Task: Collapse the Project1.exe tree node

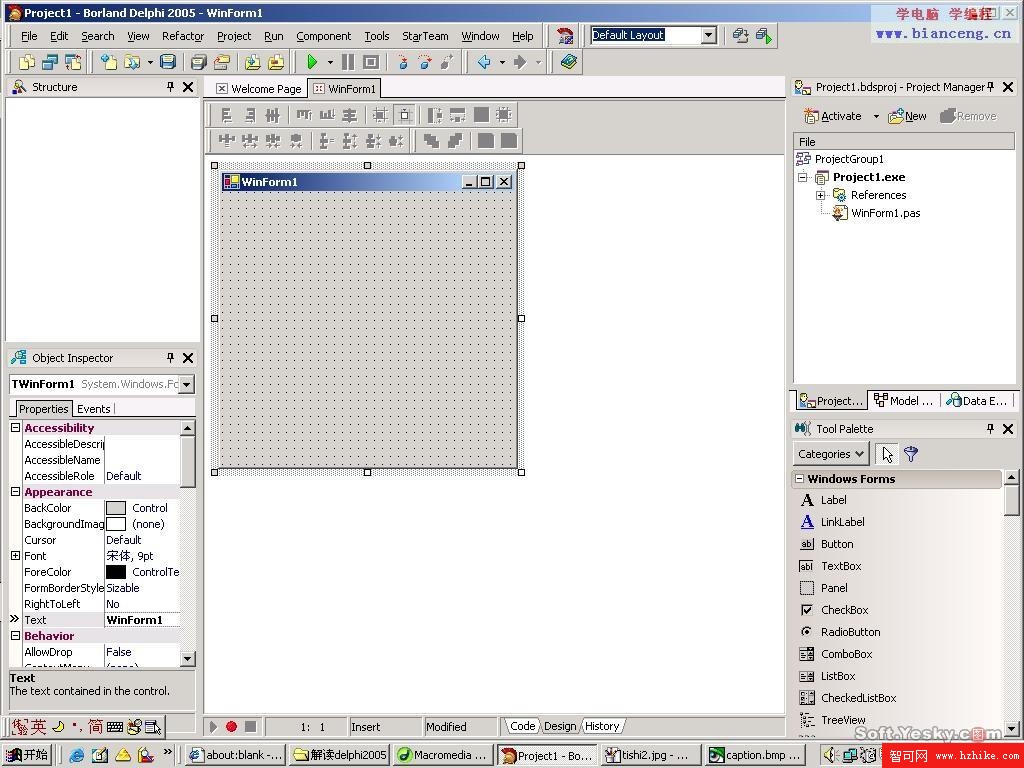Action: click(x=803, y=177)
